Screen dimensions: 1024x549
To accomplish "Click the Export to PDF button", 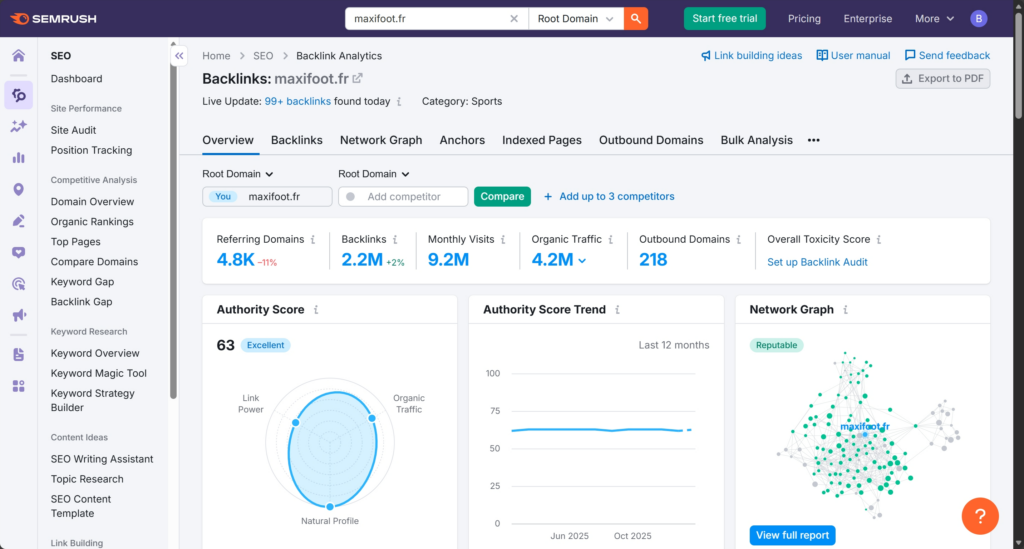I will tap(942, 79).
